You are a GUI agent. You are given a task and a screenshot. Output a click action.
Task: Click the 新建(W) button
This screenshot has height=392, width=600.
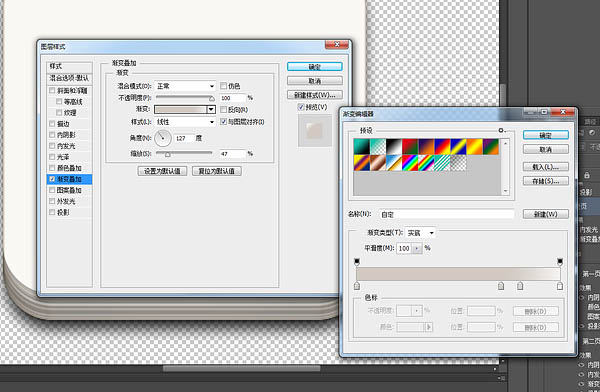click(x=546, y=214)
